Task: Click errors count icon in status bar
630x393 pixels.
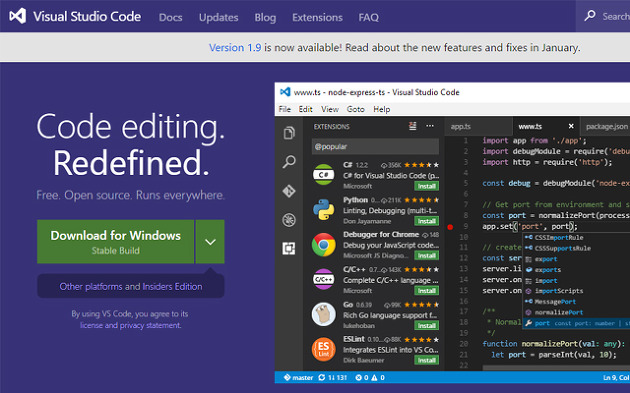Action: point(358,377)
